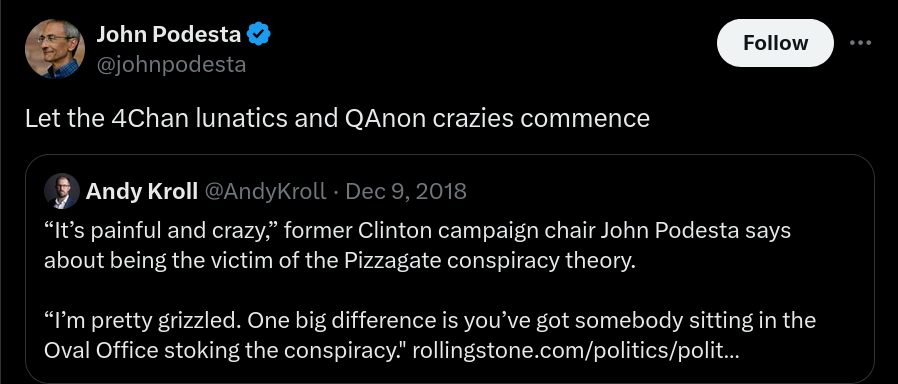Click the @AndyKroll handle
Viewport: 898px width, 384px height.
tap(265, 191)
